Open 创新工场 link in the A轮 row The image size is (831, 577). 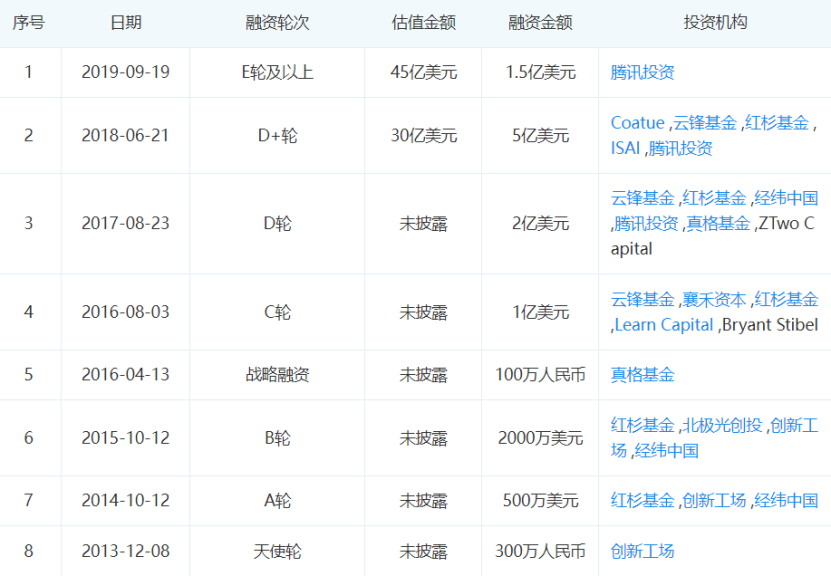714,501
